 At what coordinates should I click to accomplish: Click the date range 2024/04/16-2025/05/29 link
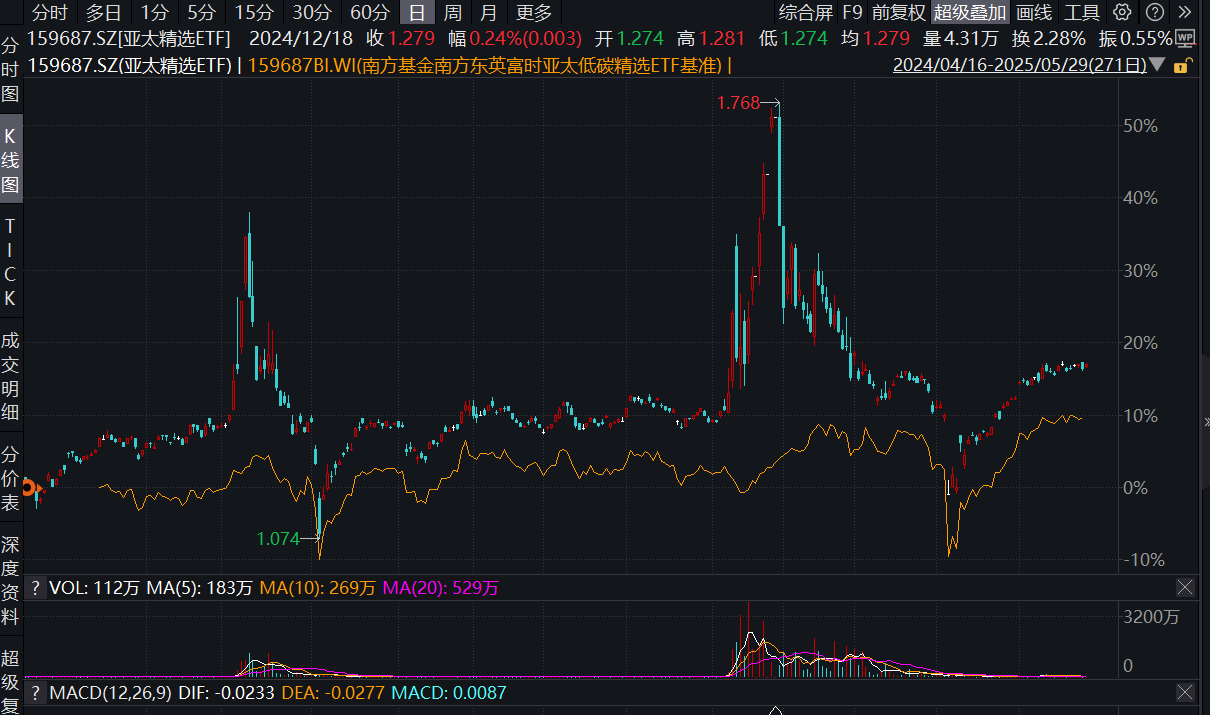coord(1019,65)
